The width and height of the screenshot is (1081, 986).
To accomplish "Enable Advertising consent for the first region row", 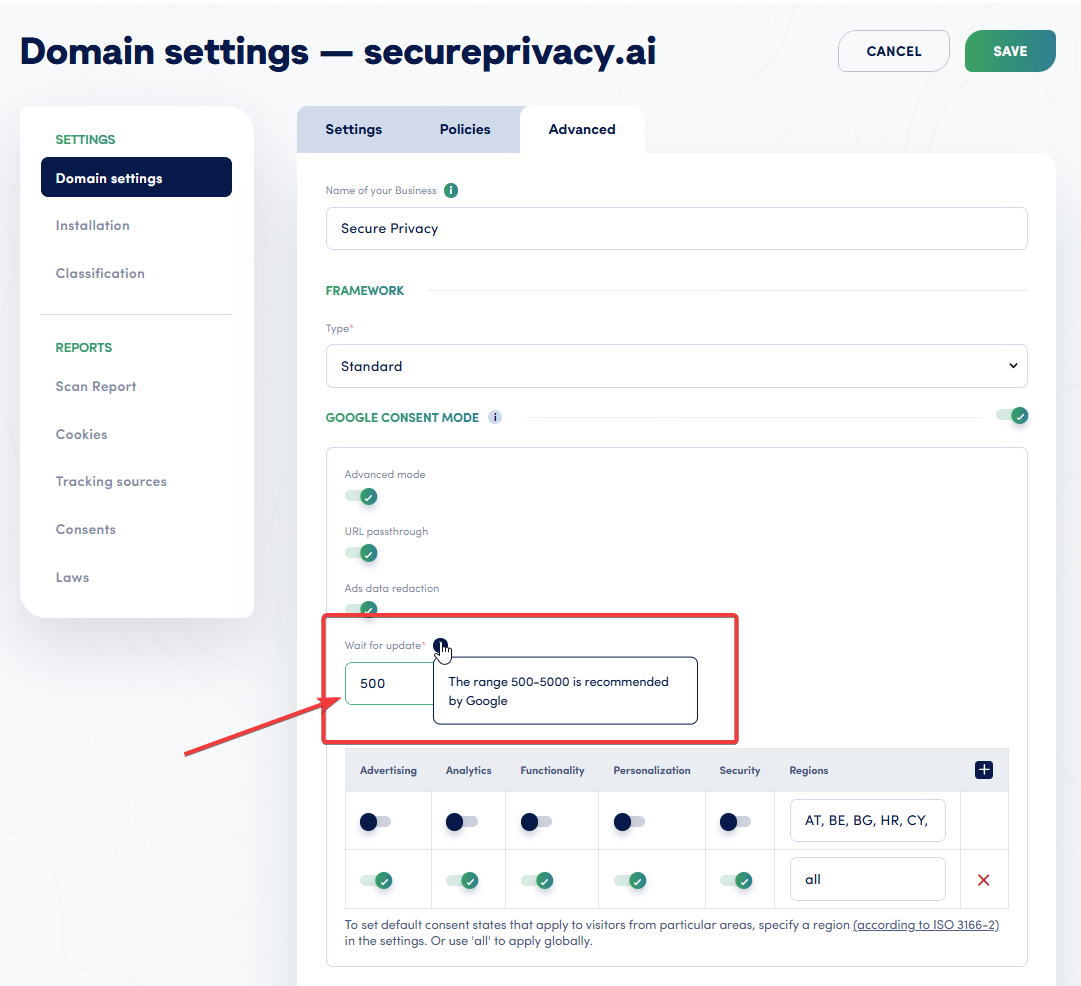I will point(374,821).
